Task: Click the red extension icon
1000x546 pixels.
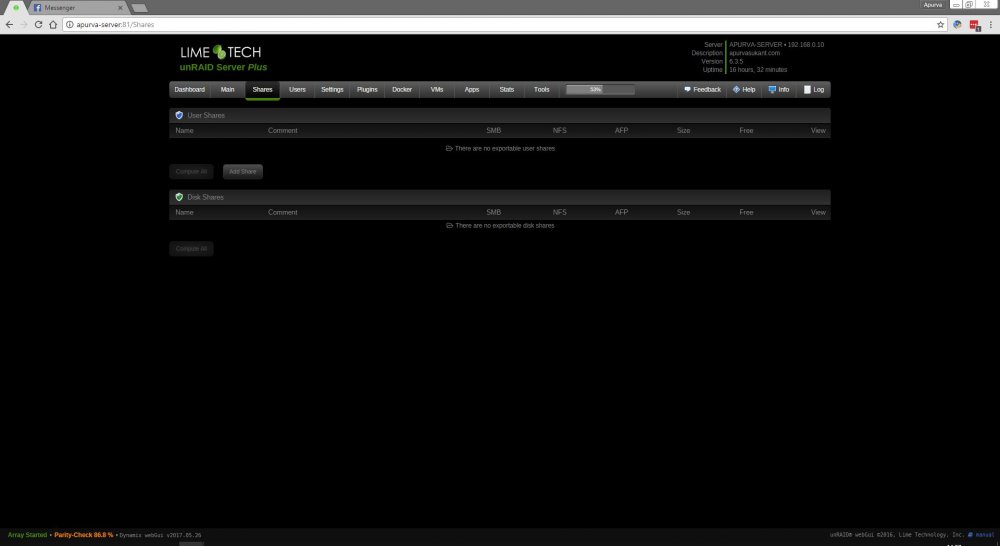Action: (974, 26)
